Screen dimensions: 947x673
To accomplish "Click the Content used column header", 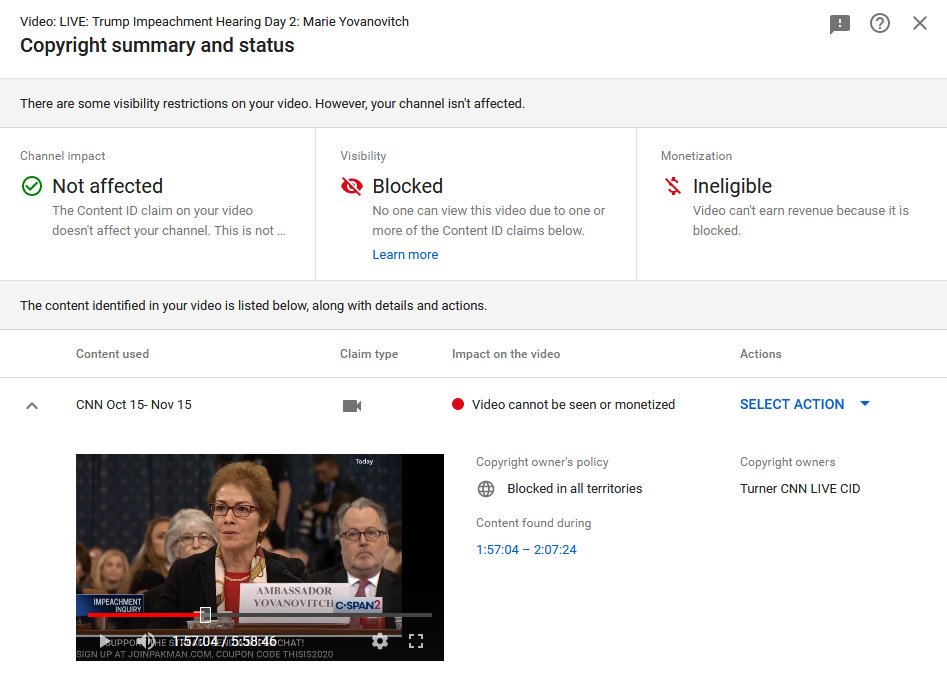I will click(112, 354).
